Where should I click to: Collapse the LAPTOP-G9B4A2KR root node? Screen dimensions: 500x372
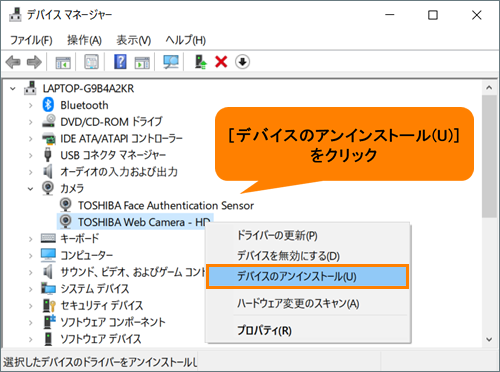13,89
